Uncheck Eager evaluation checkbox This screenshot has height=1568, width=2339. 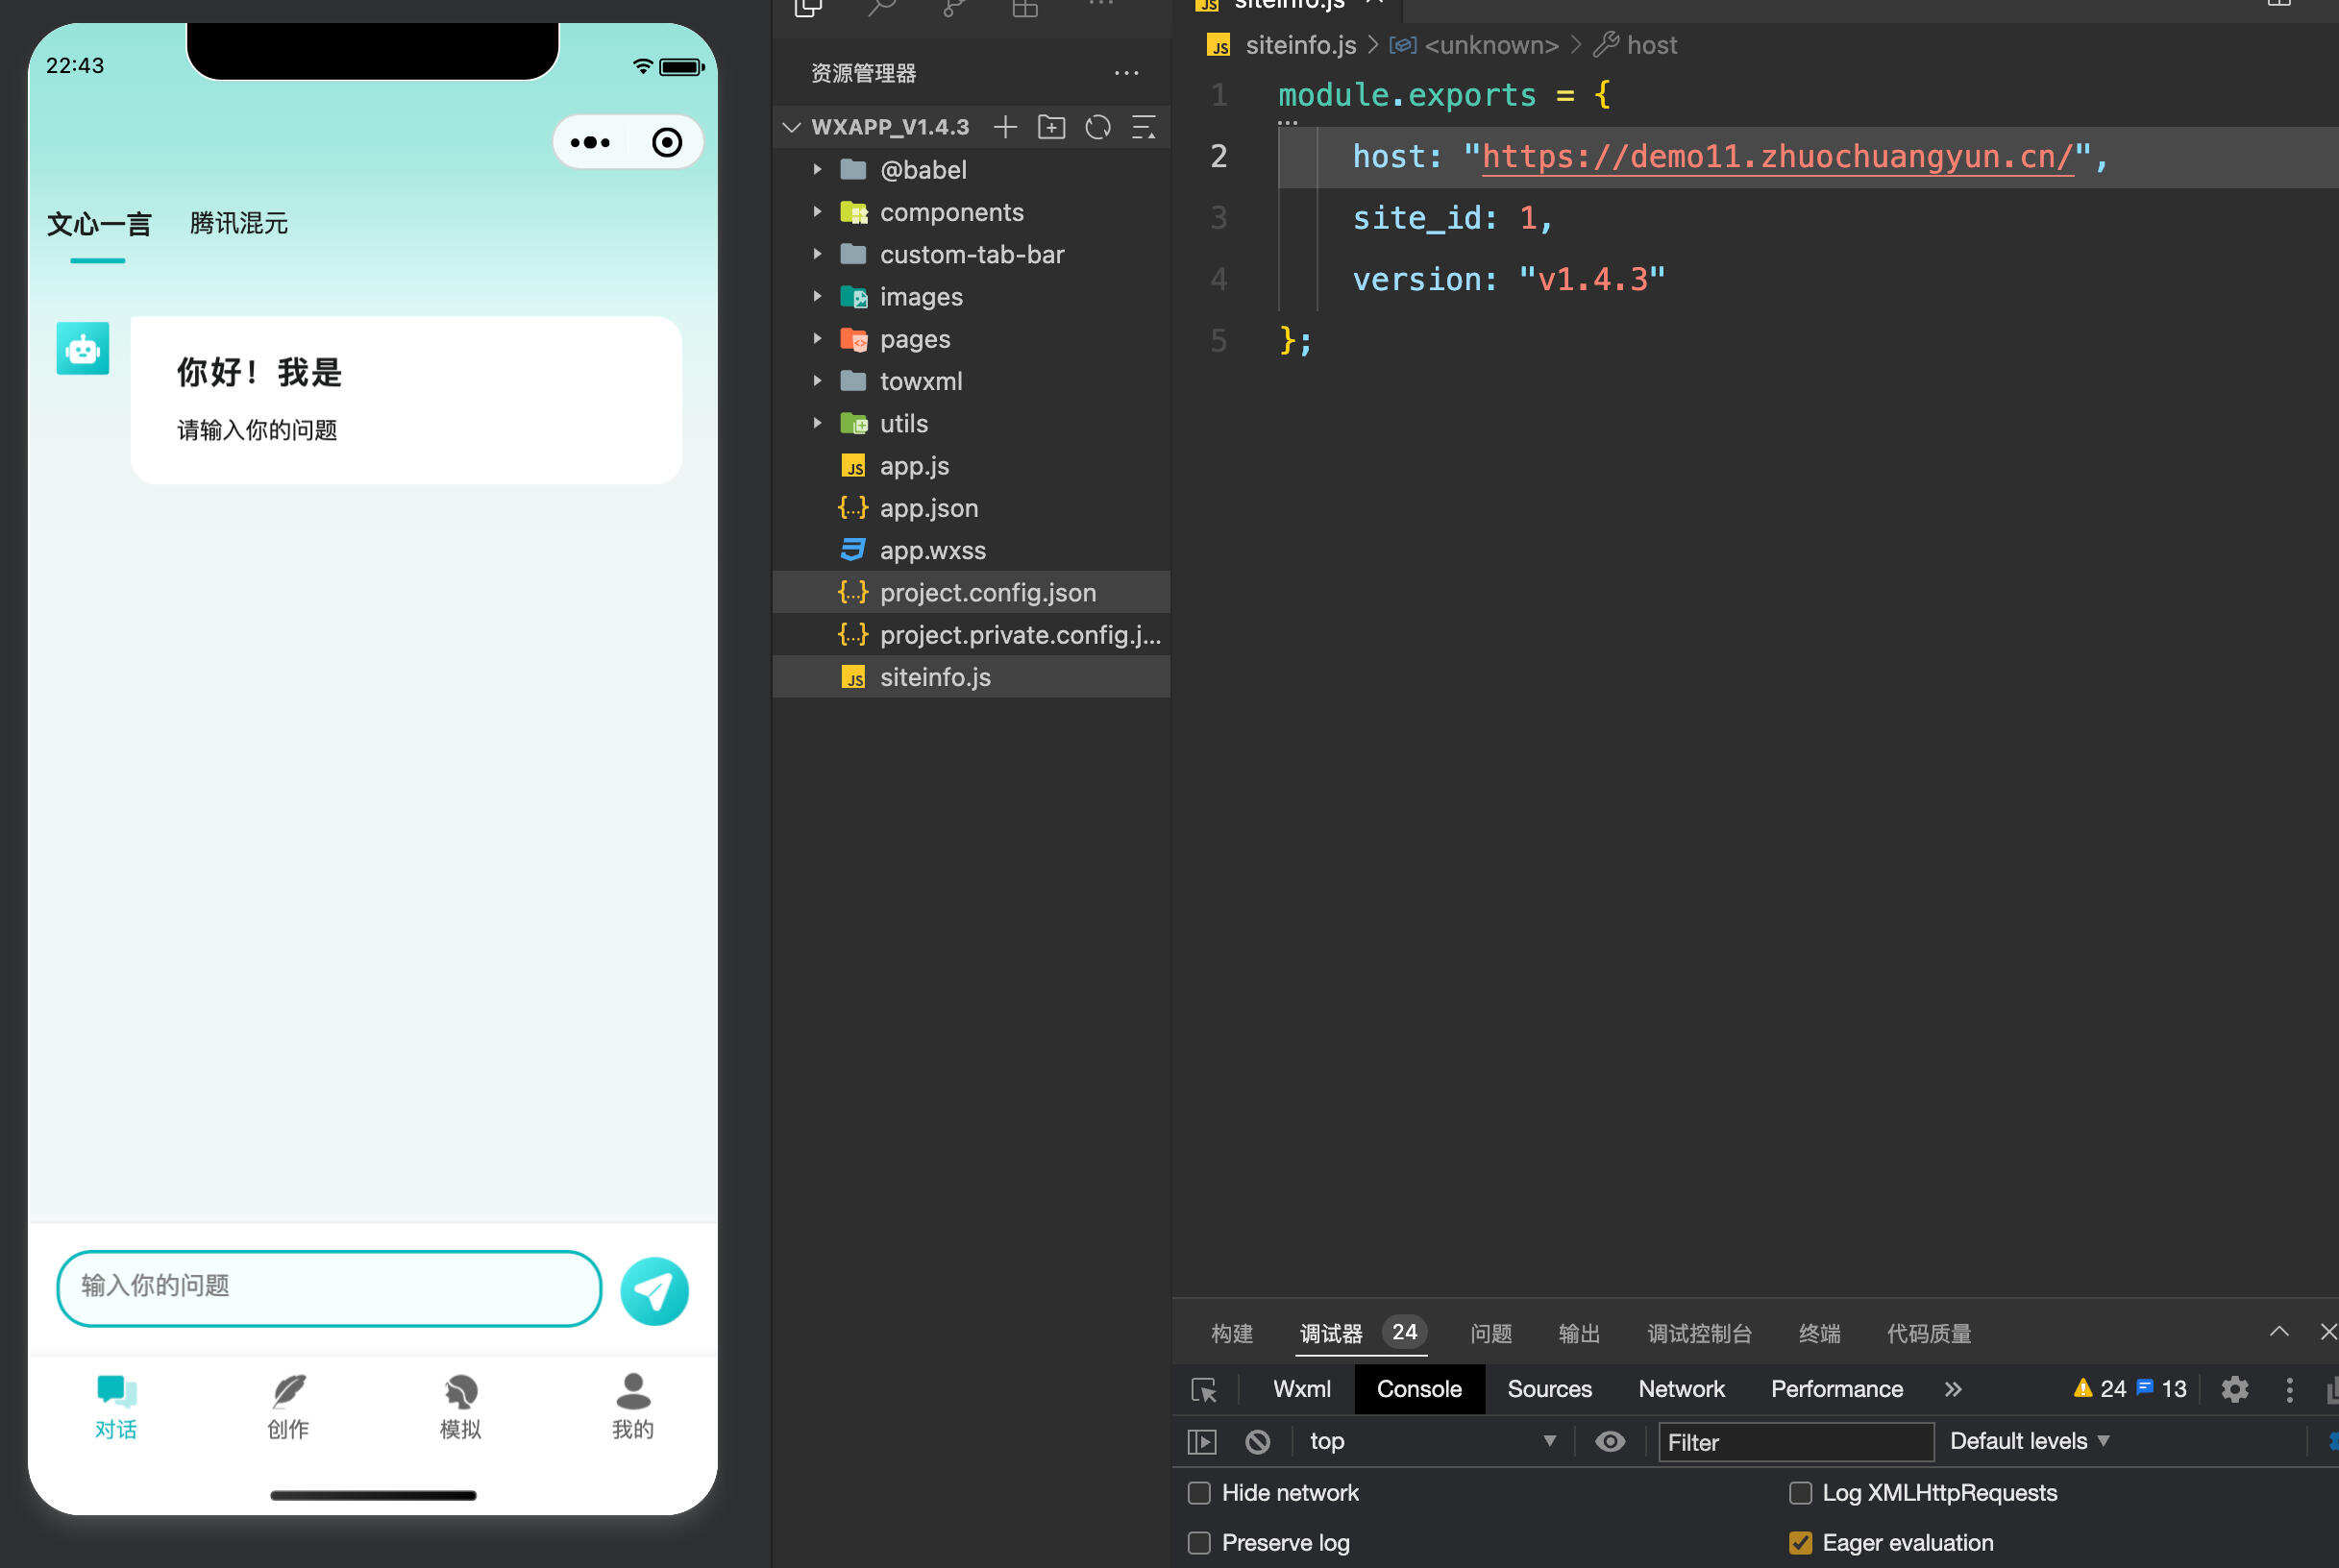coord(1800,1543)
